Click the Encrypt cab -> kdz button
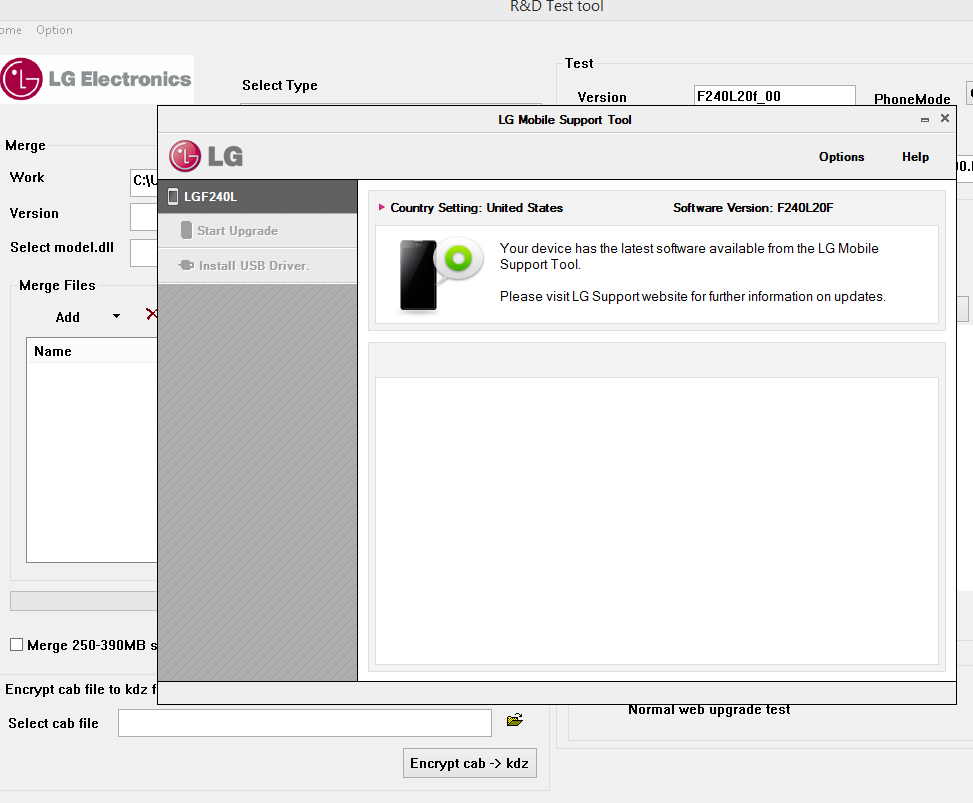The image size is (973, 803). click(470, 763)
